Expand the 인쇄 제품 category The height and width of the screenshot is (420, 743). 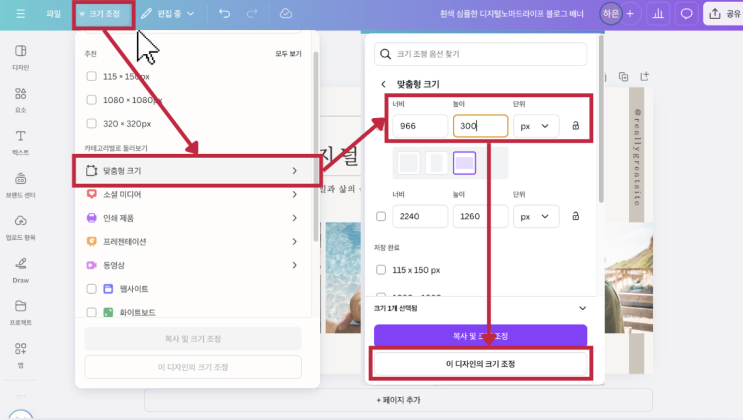tap(193, 218)
